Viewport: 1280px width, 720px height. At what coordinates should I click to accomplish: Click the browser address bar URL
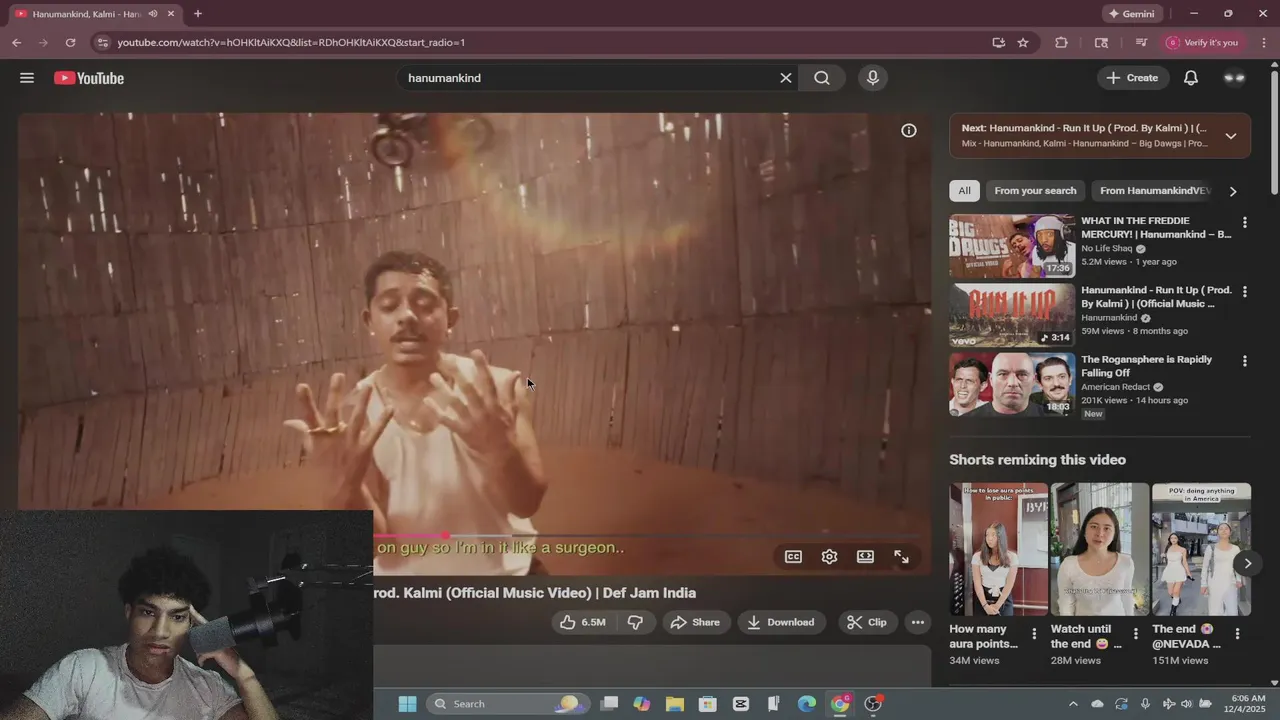coord(291,43)
